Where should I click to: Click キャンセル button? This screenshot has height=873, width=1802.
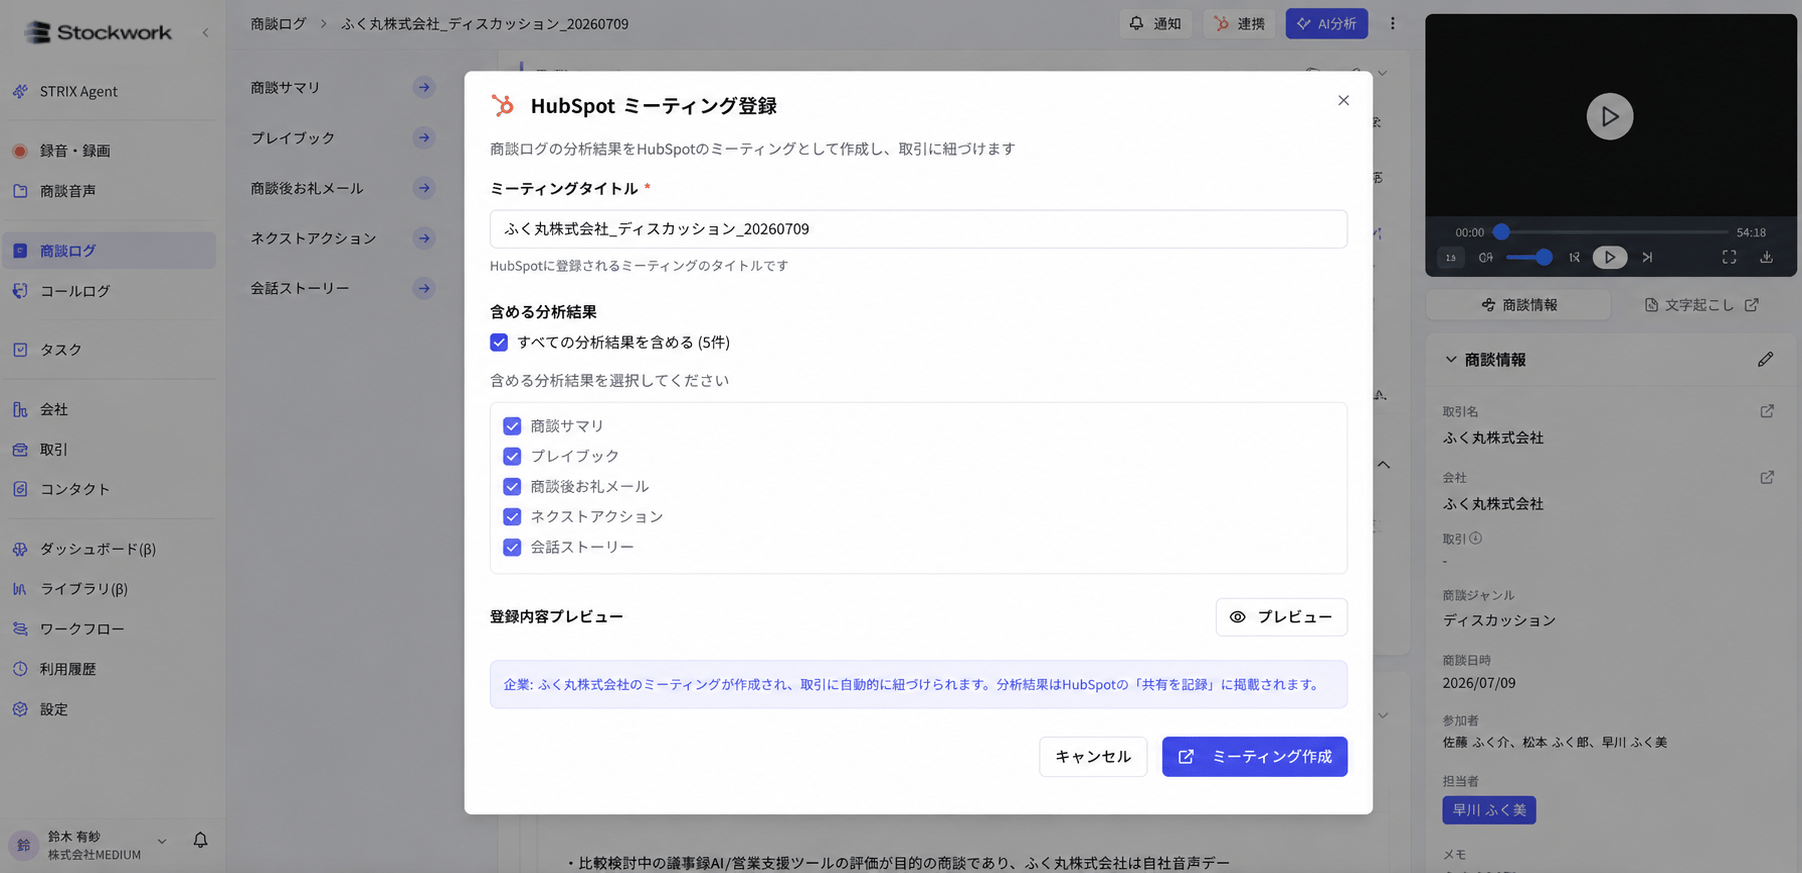[x=1093, y=757]
